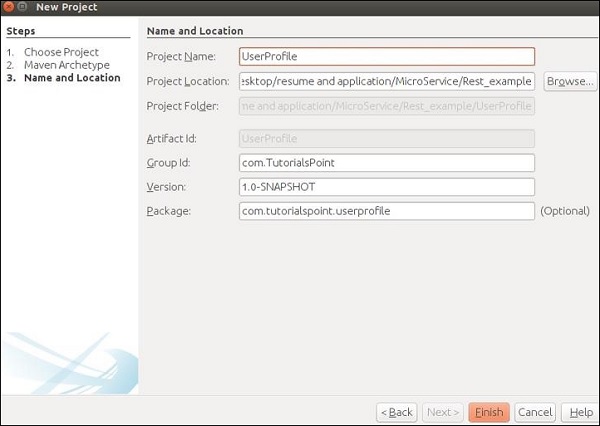Click the disabled Artifact Id field

(x=387, y=139)
